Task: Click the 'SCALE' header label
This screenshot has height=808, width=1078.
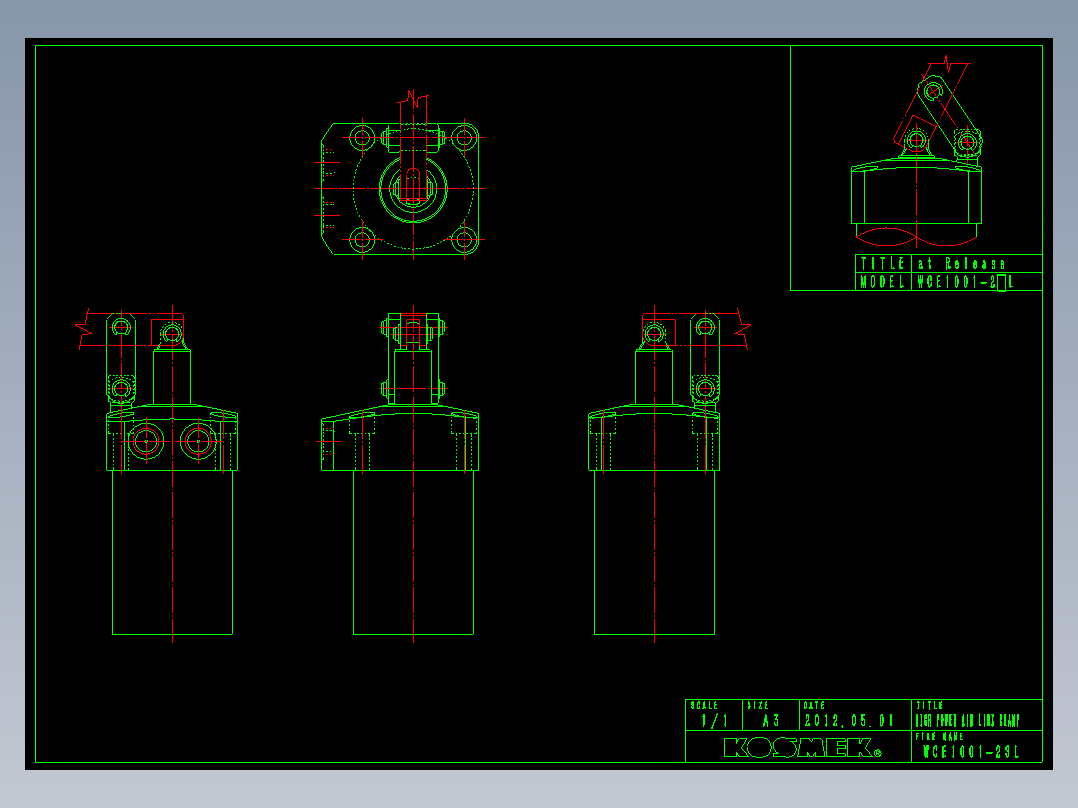Action: pos(704,706)
